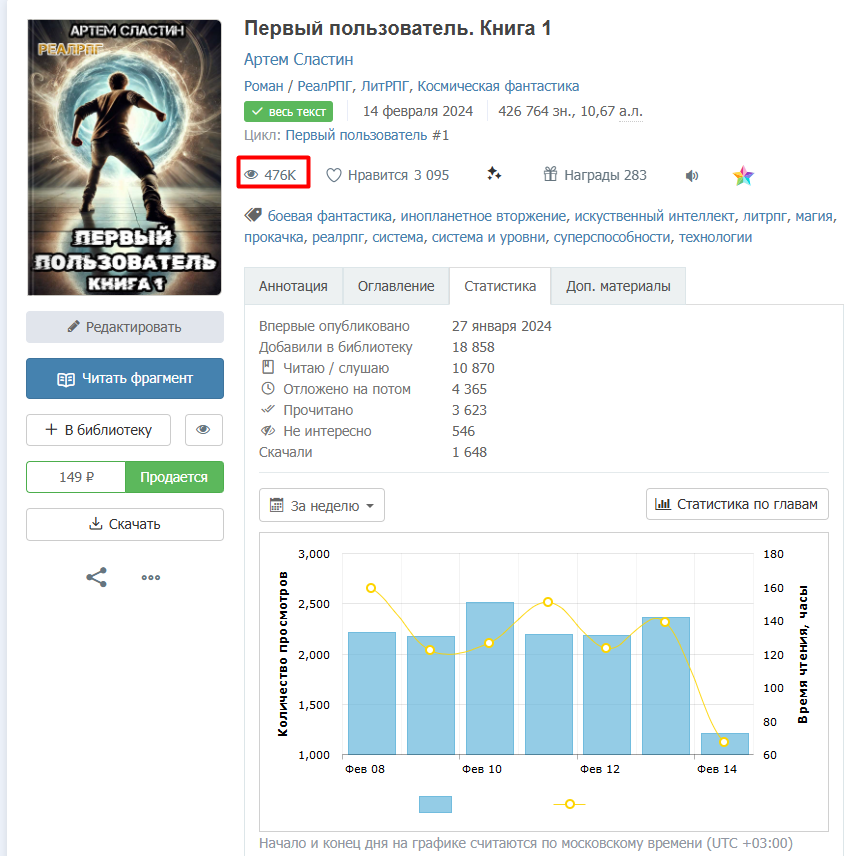Click the speaker audio icon
Screen dimensions: 845x856
[x=692, y=175]
